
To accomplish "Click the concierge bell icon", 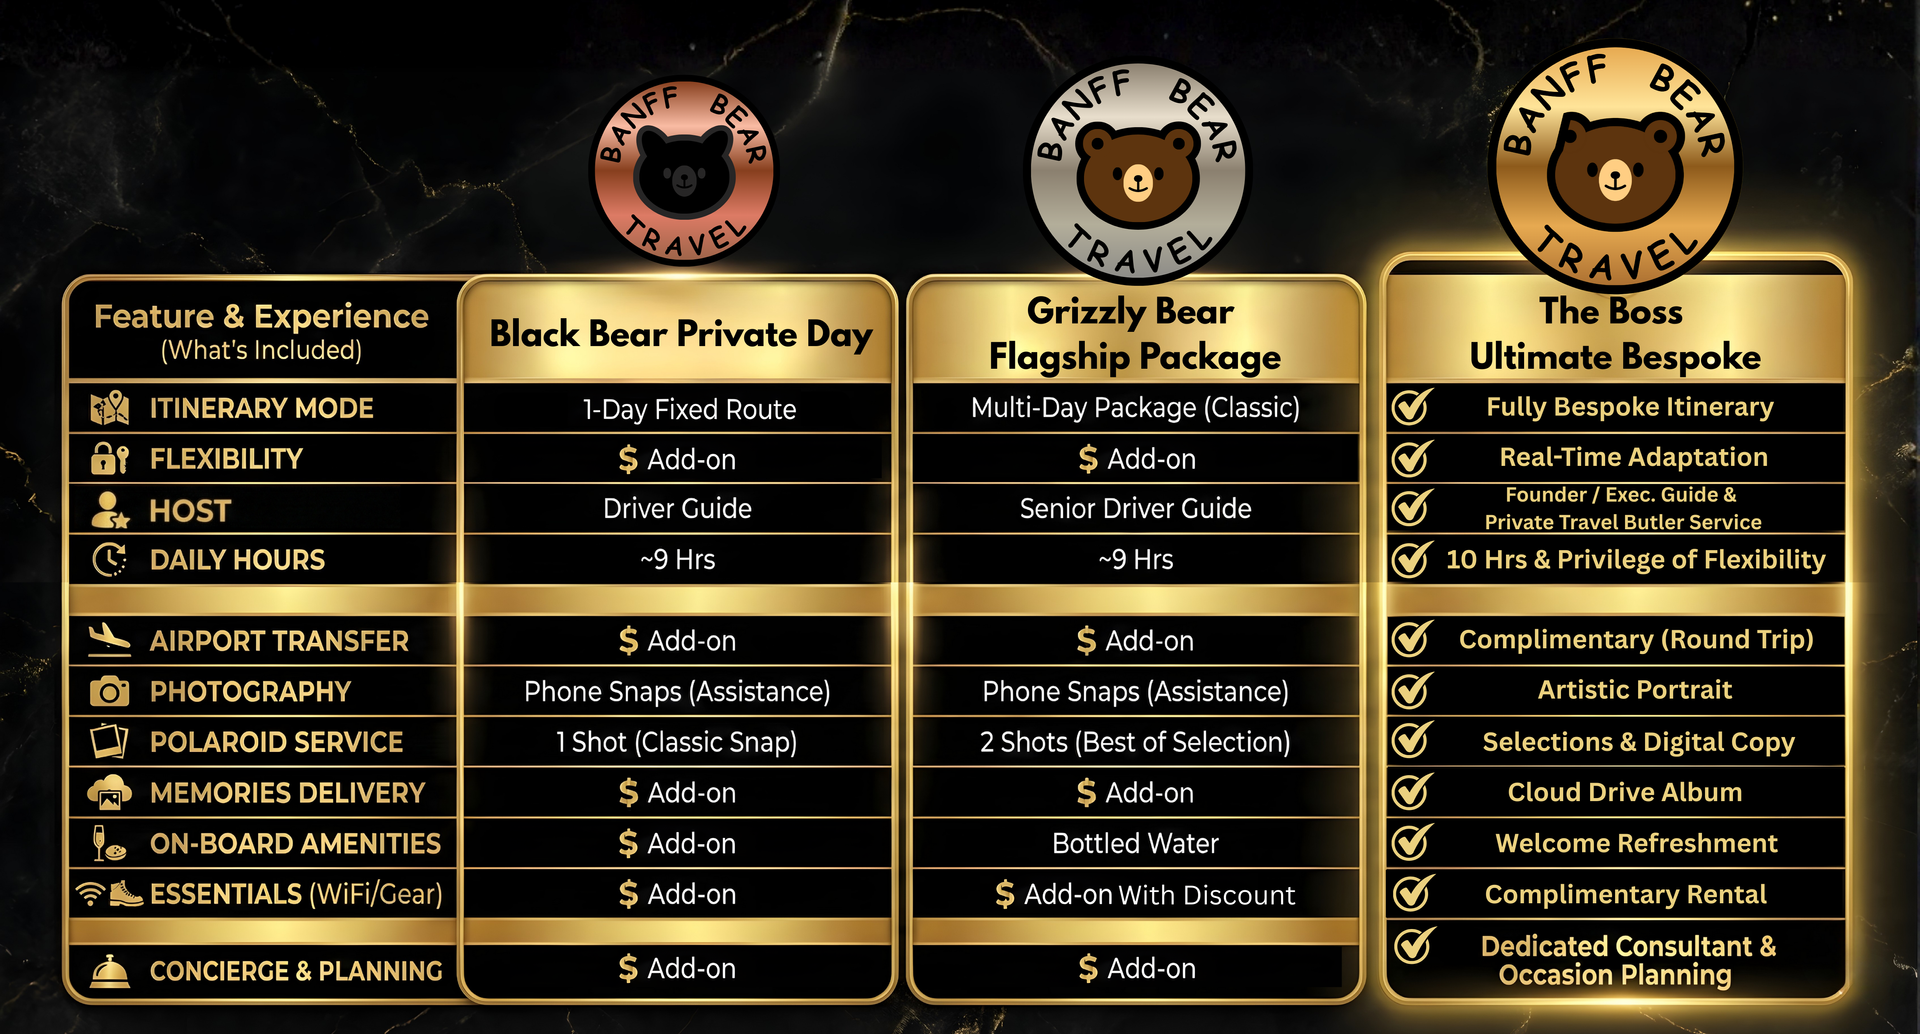I will [x=109, y=970].
